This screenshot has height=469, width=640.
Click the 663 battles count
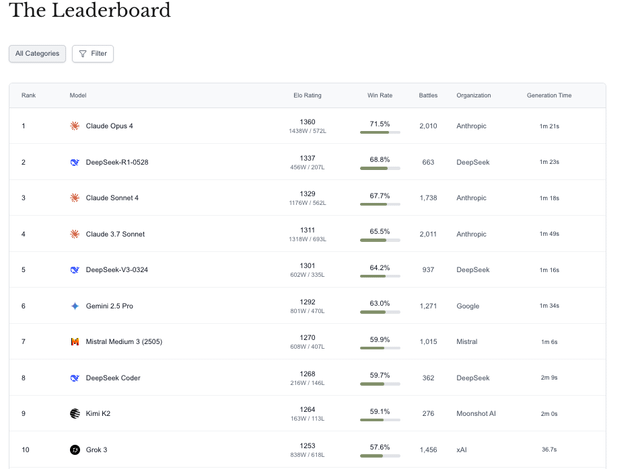428,162
